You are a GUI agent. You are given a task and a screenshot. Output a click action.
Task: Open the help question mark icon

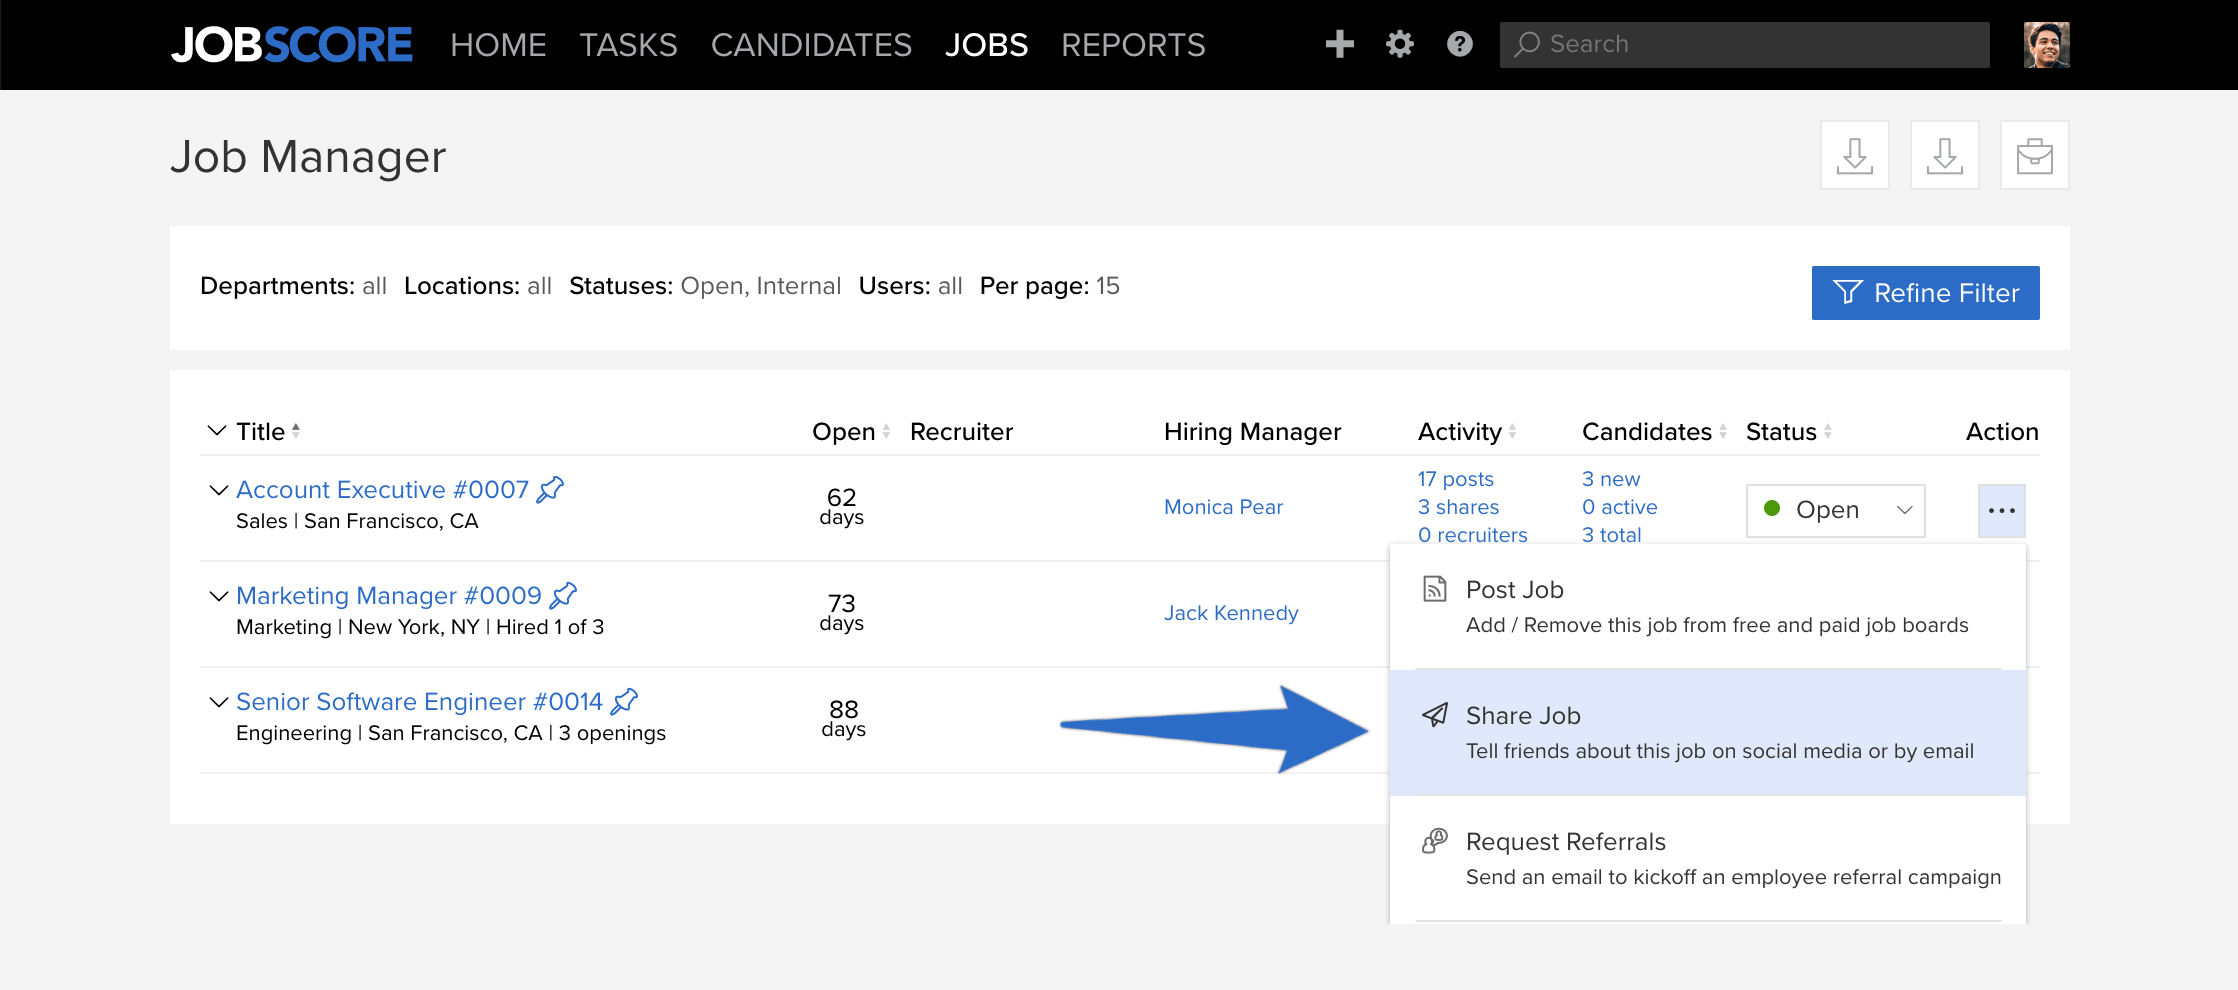(x=1459, y=44)
